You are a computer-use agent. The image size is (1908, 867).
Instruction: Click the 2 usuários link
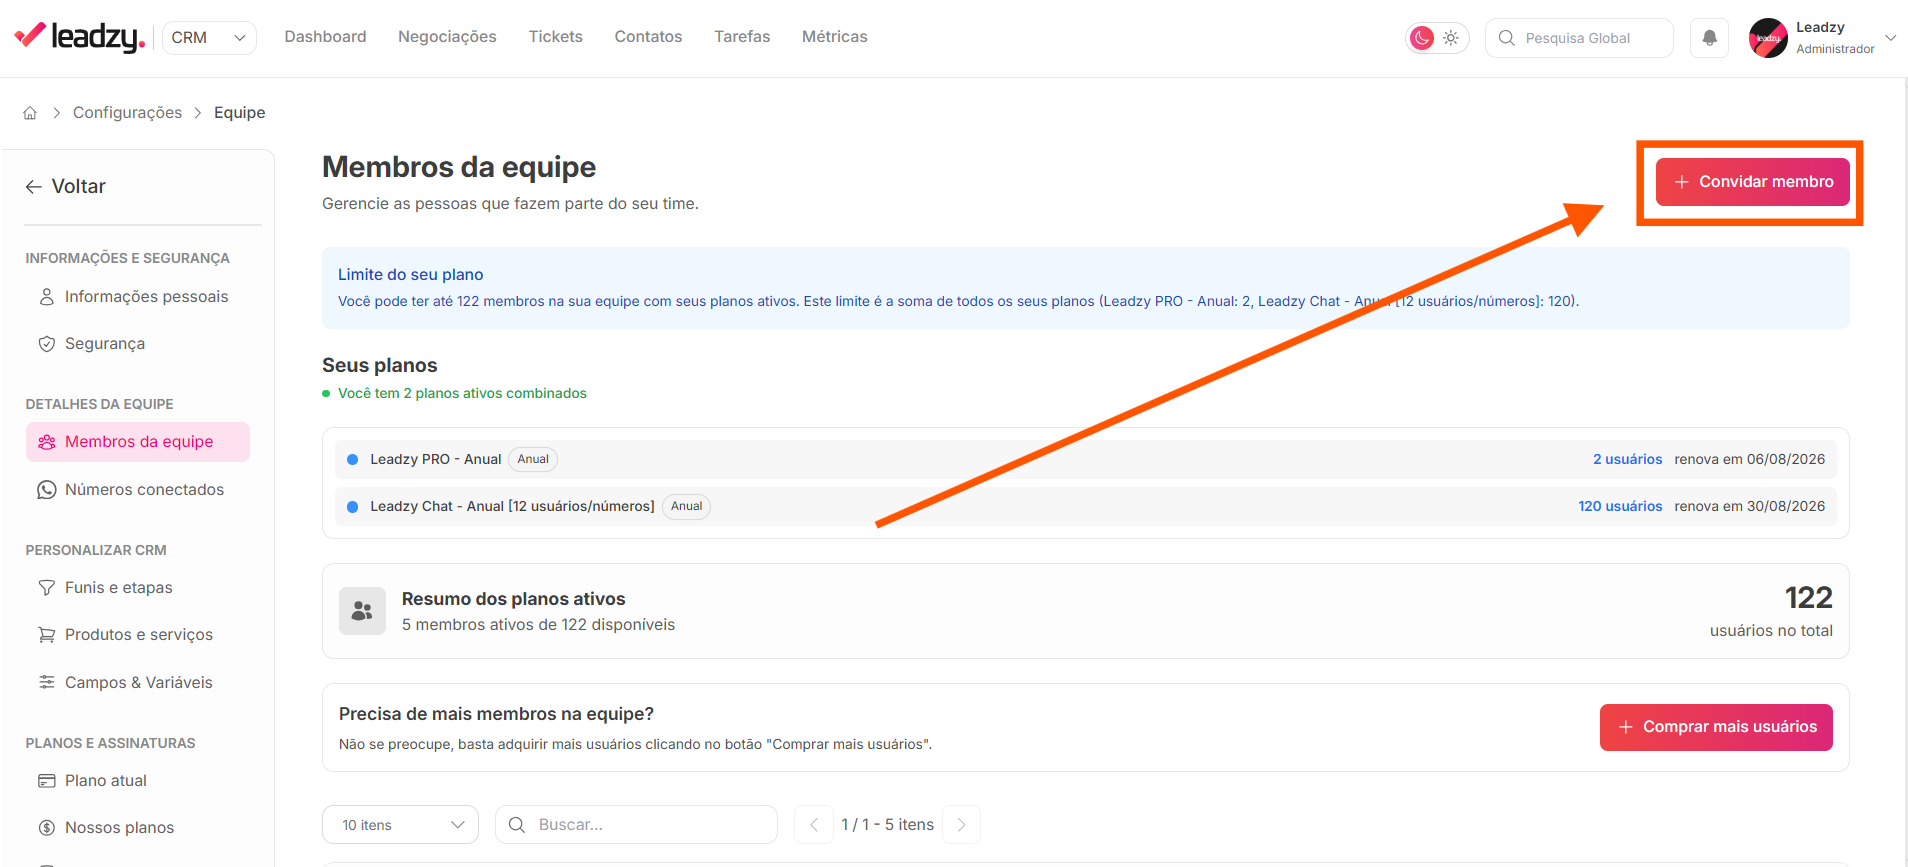click(x=1627, y=459)
